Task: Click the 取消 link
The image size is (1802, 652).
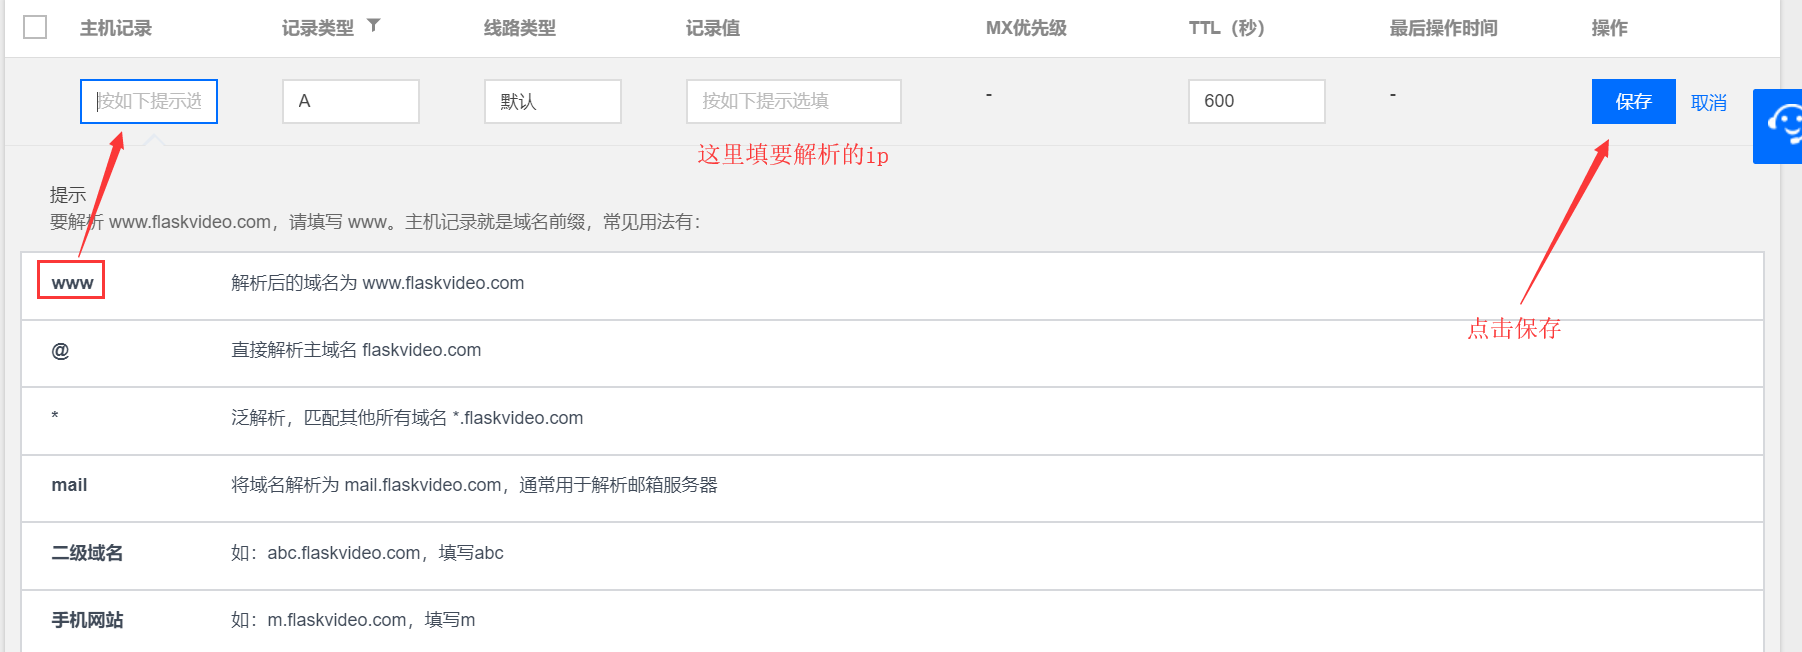Action: click(x=1709, y=102)
